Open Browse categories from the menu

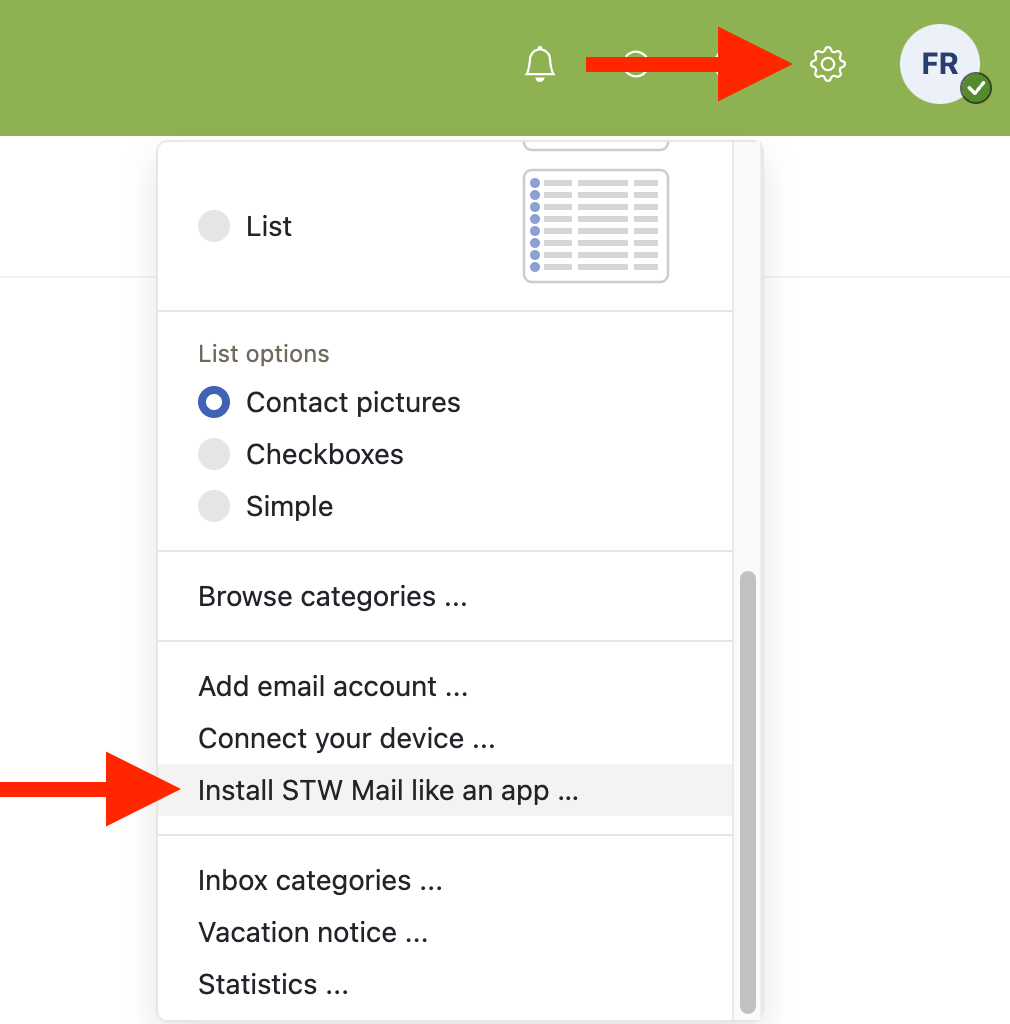click(332, 597)
